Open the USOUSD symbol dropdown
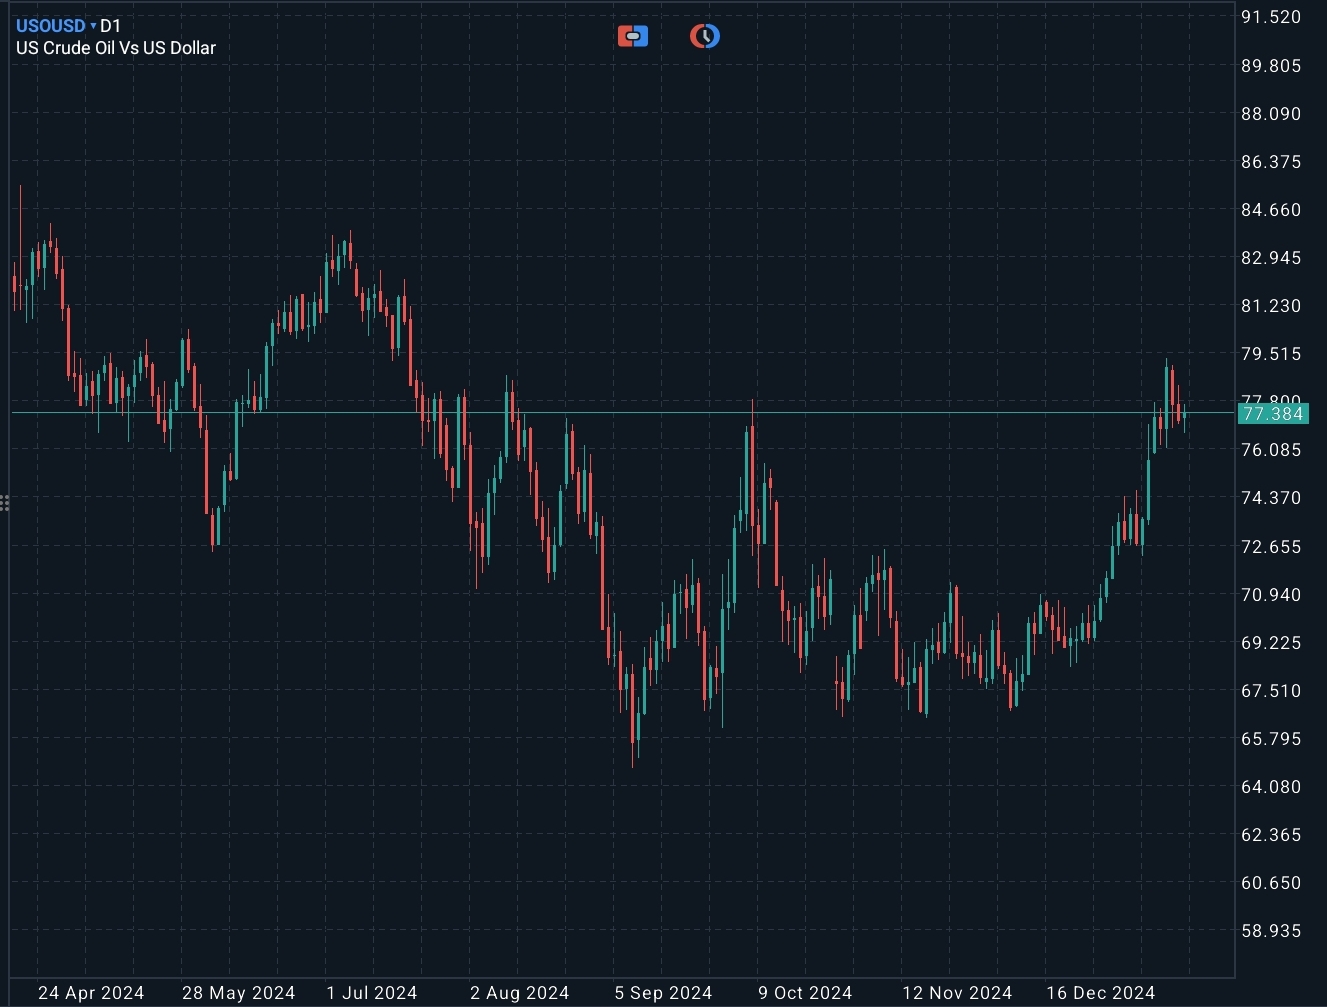The width and height of the screenshot is (1327, 1007). 56,26
